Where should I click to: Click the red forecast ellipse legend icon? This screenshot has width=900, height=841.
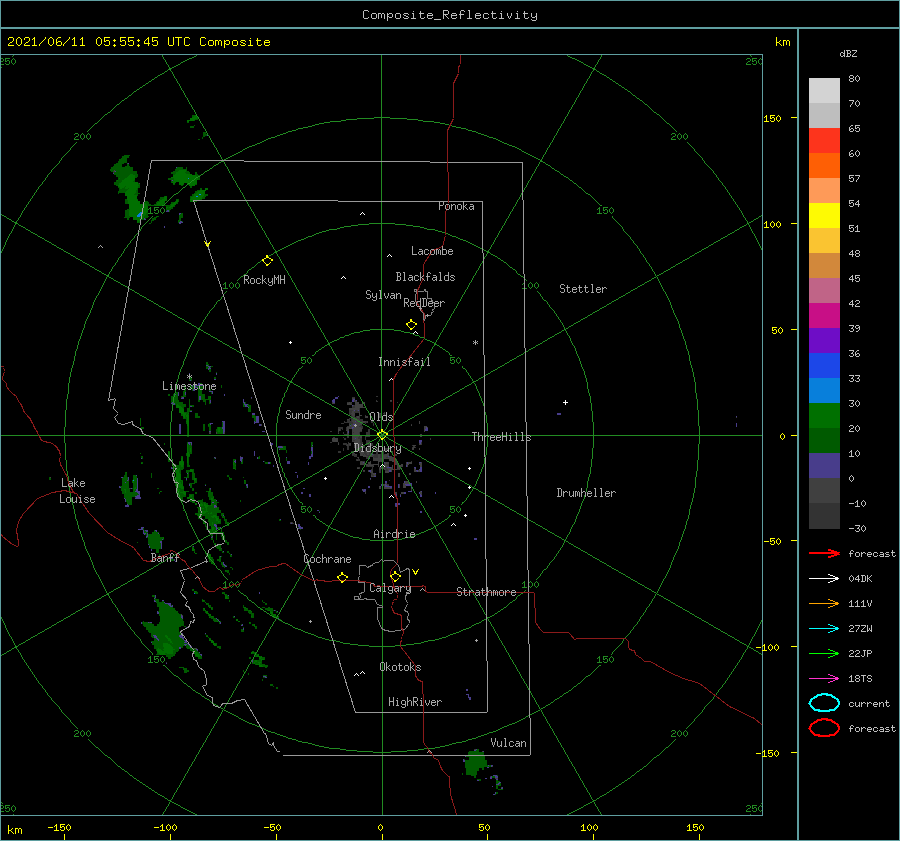[824, 728]
